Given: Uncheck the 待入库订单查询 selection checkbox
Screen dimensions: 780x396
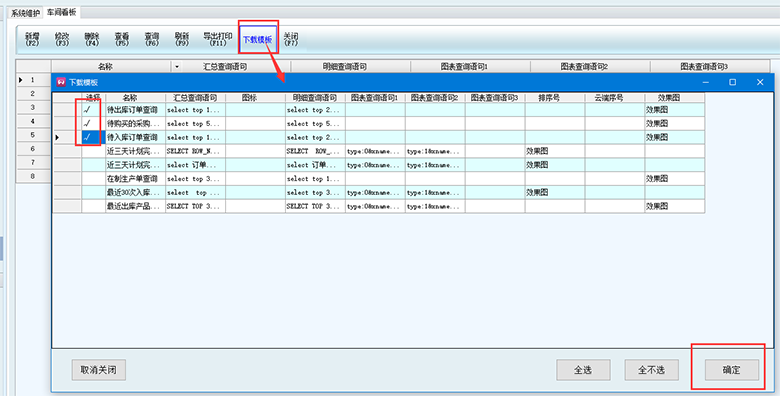Looking at the screenshot, I should [x=88, y=137].
